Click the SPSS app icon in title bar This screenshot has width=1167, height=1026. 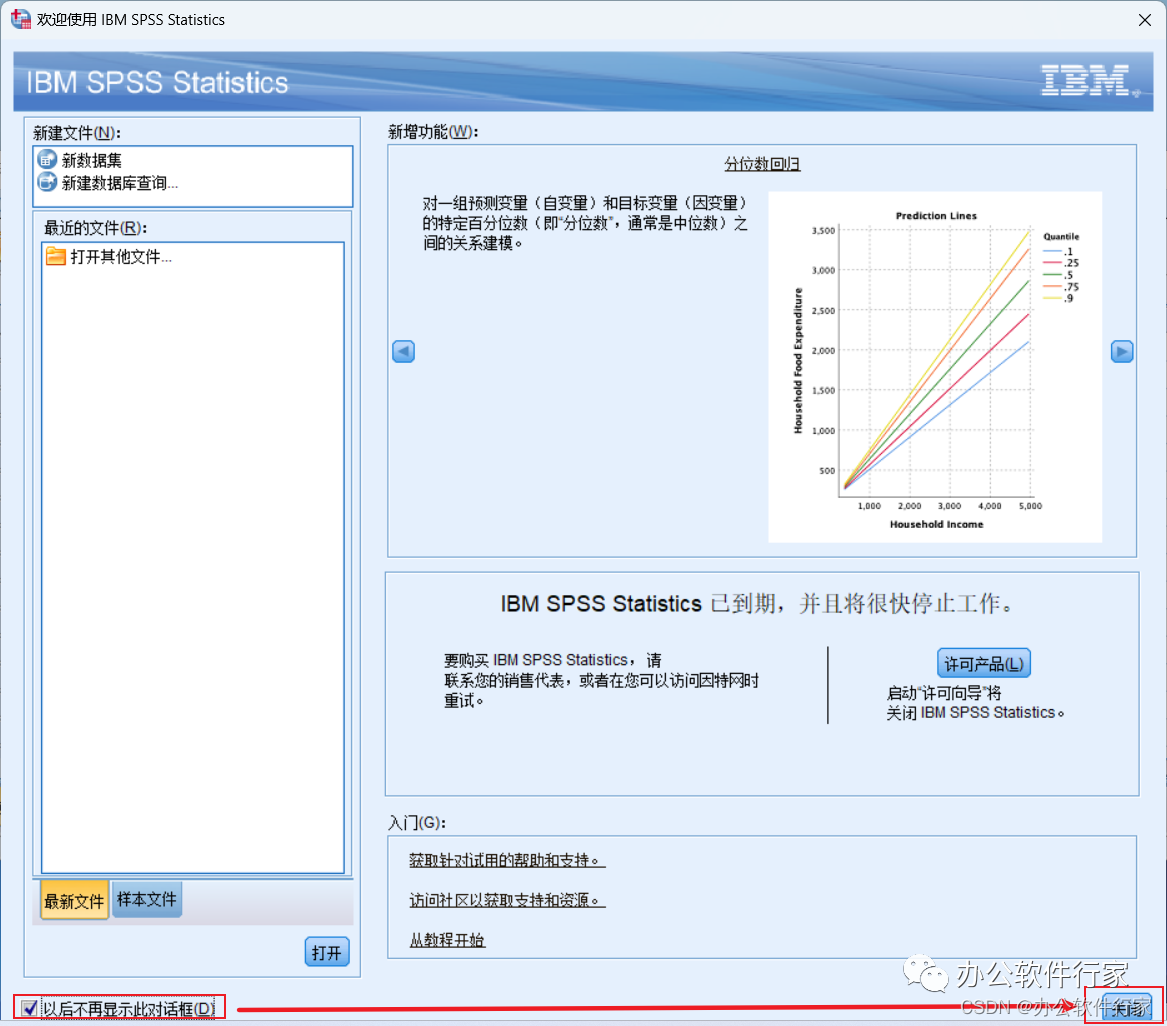(x=20, y=19)
